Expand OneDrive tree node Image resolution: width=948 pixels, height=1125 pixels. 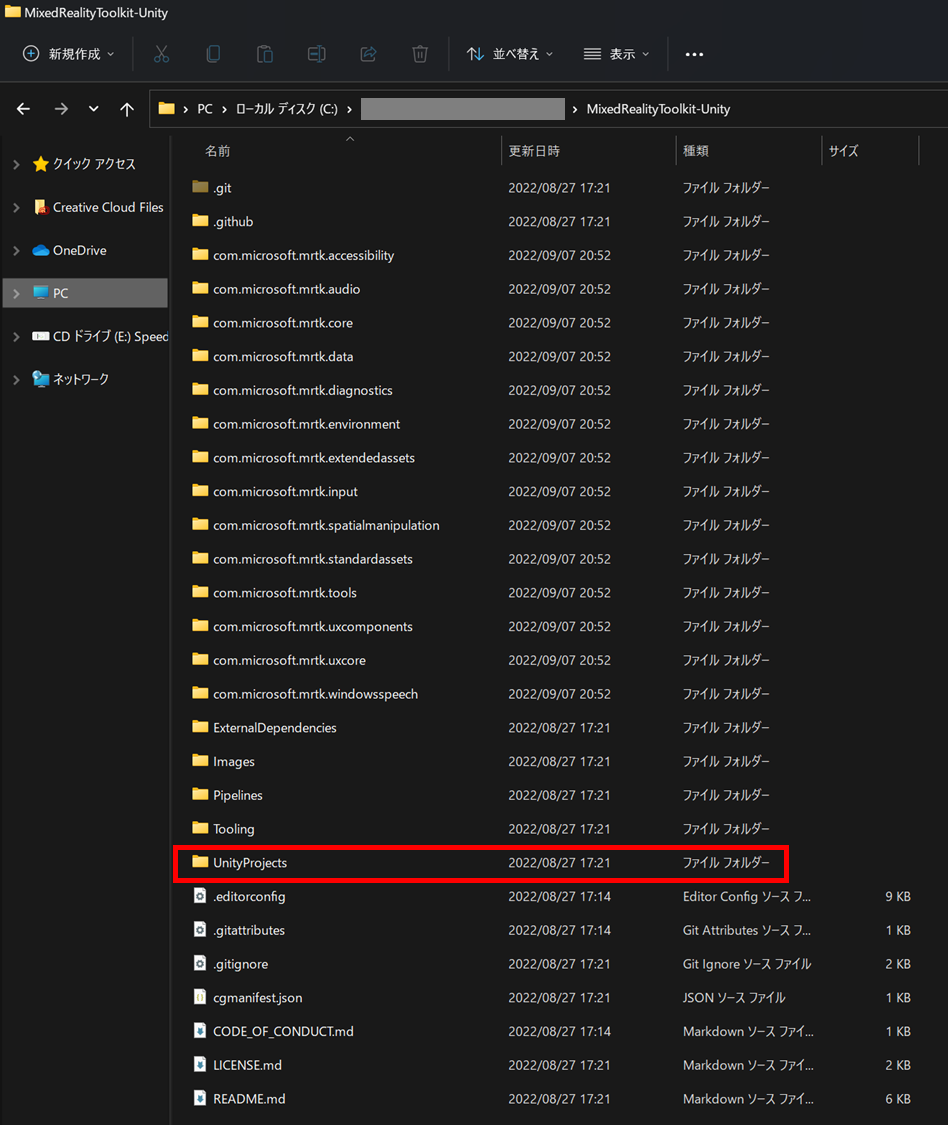click(x=17, y=250)
